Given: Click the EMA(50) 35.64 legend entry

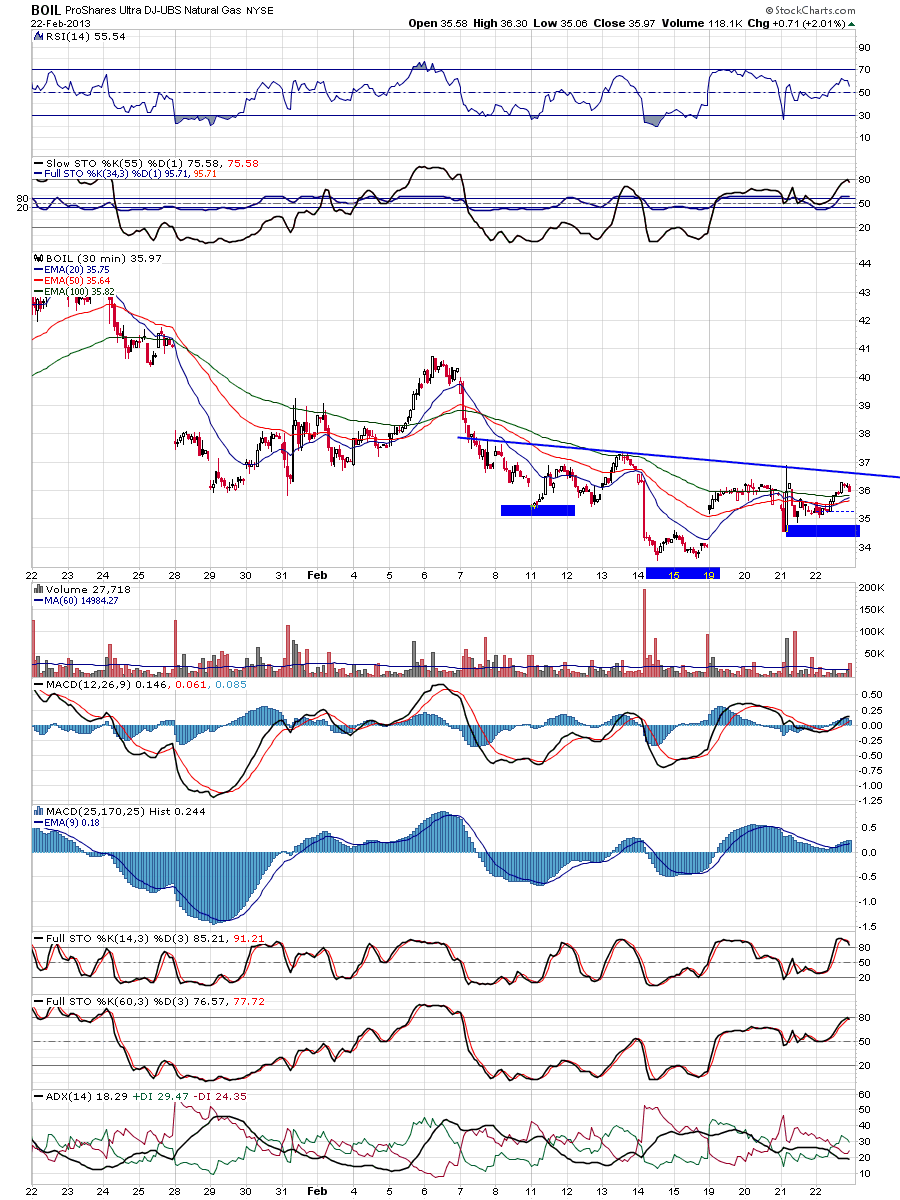Looking at the screenshot, I should point(78,282).
